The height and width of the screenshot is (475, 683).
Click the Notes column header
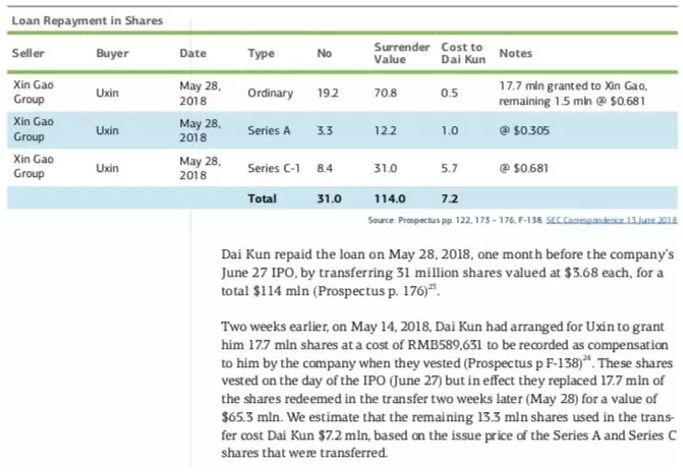pyautogui.click(x=516, y=53)
